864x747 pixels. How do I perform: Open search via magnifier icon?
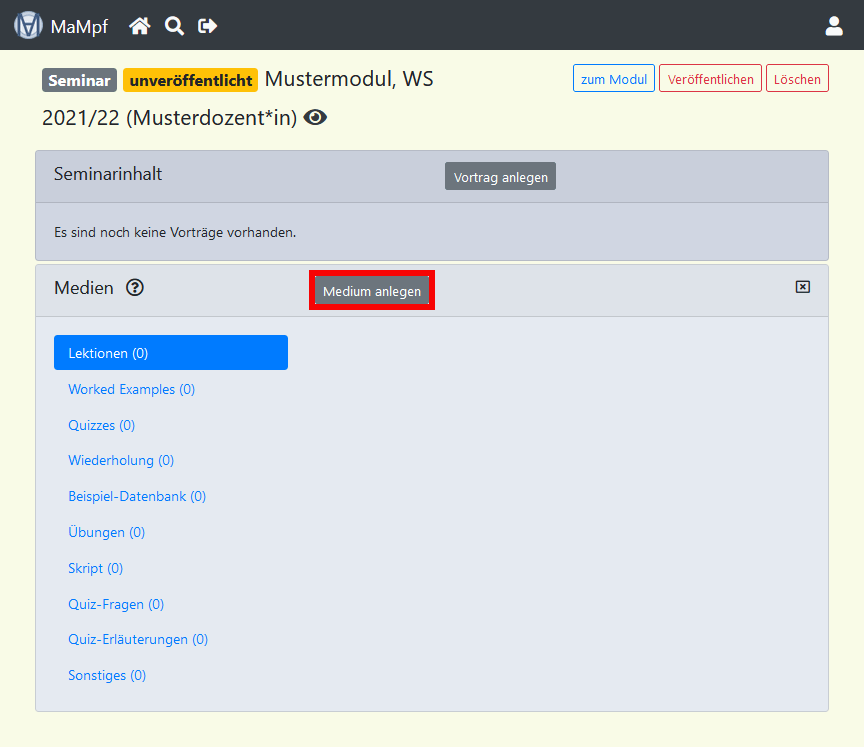[174, 26]
